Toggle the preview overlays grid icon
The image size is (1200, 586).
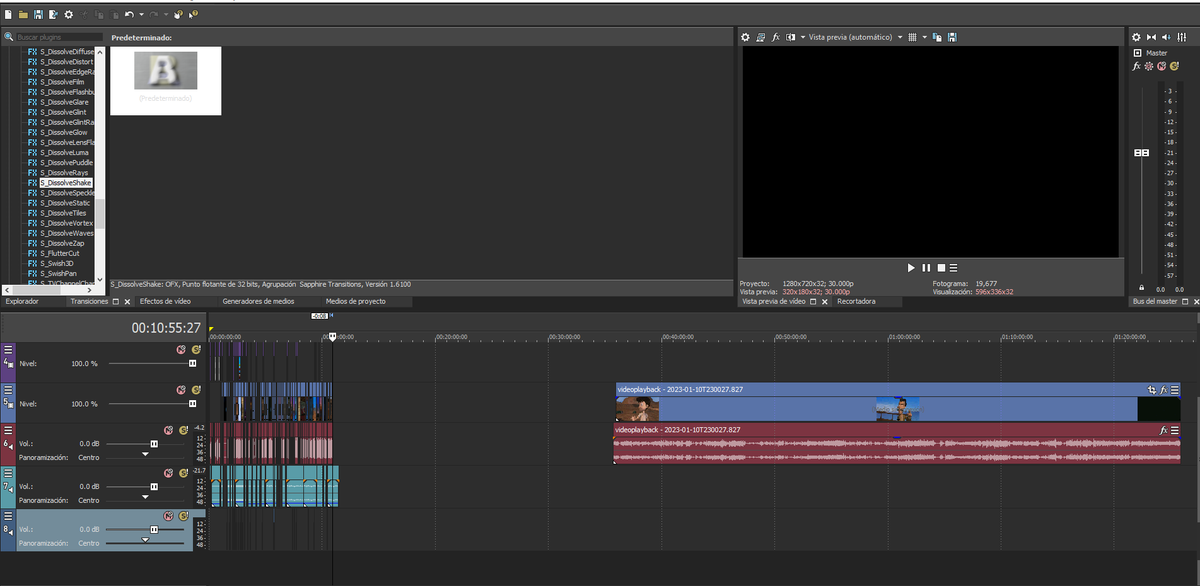(x=912, y=37)
